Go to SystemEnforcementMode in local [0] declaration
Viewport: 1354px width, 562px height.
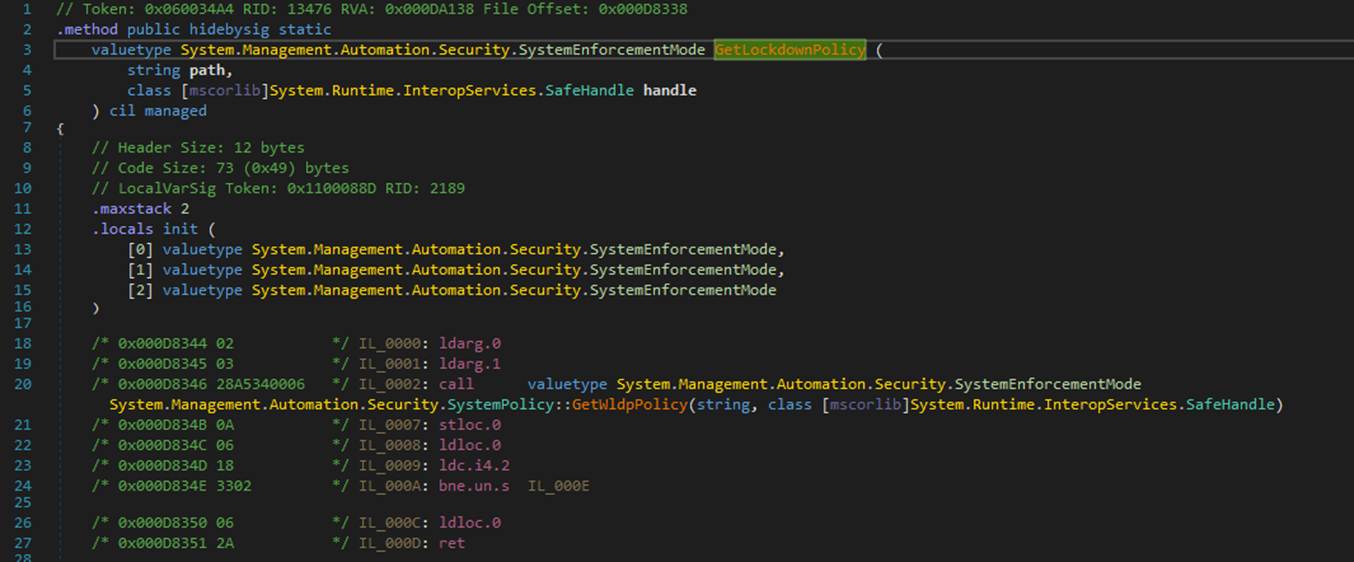pos(684,249)
